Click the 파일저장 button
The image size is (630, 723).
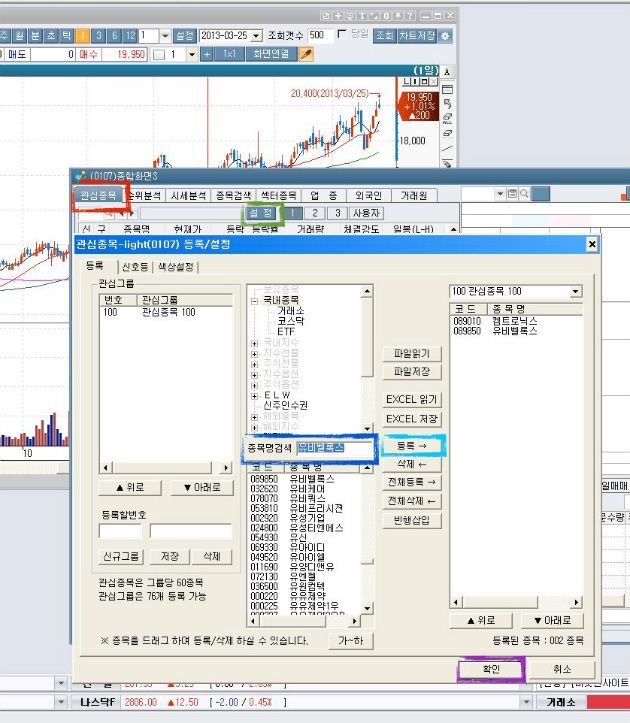pyautogui.click(x=412, y=372)
